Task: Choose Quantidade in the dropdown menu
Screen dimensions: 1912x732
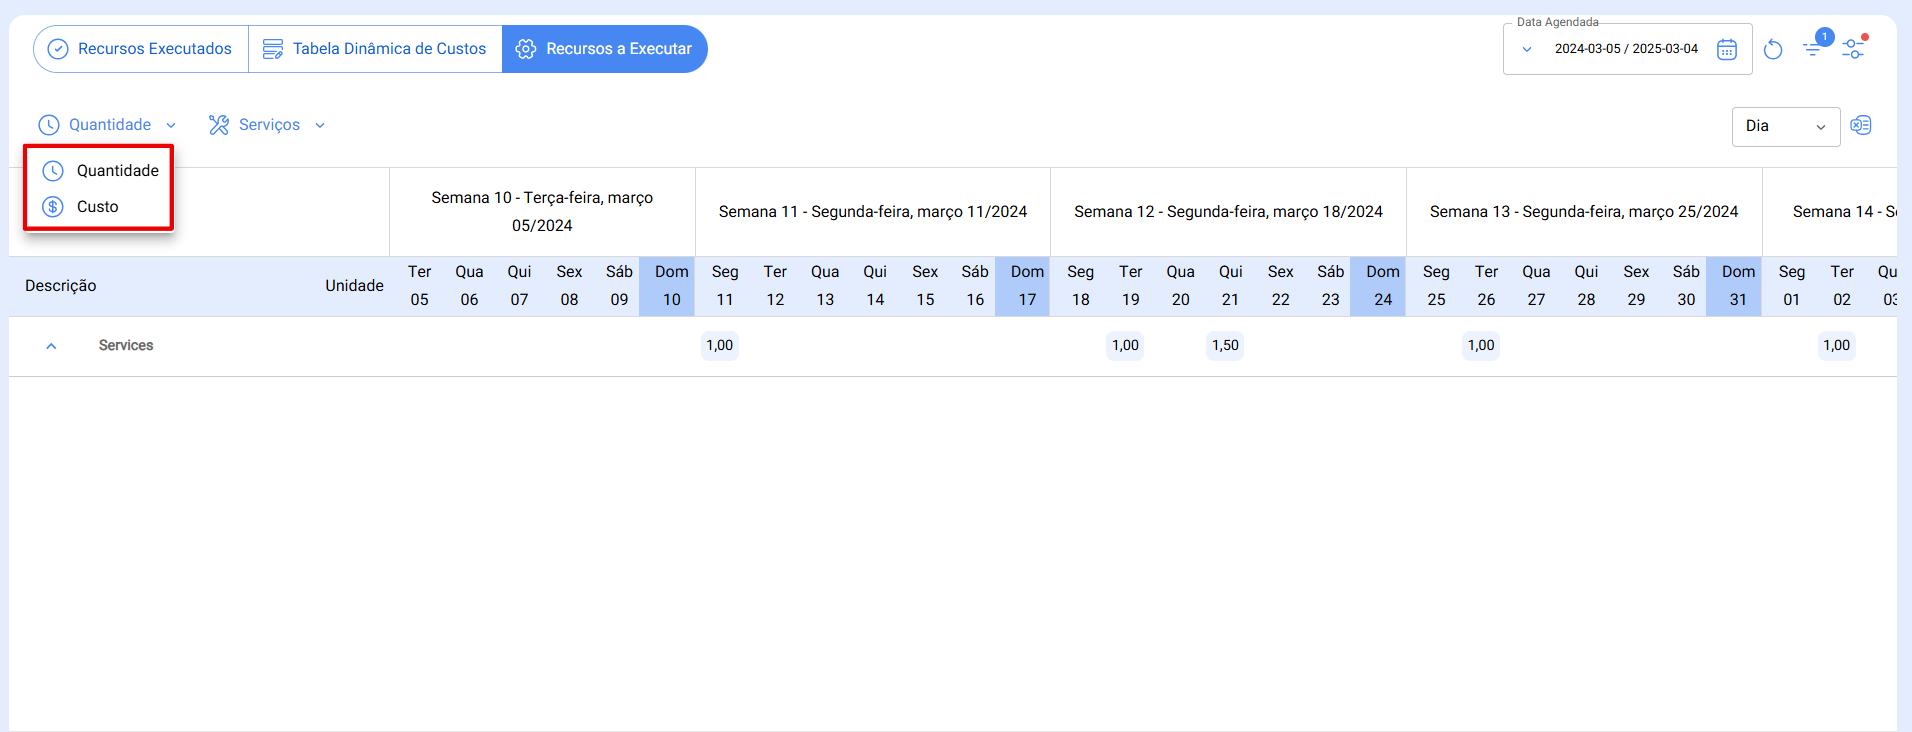Action: (100, 171)
